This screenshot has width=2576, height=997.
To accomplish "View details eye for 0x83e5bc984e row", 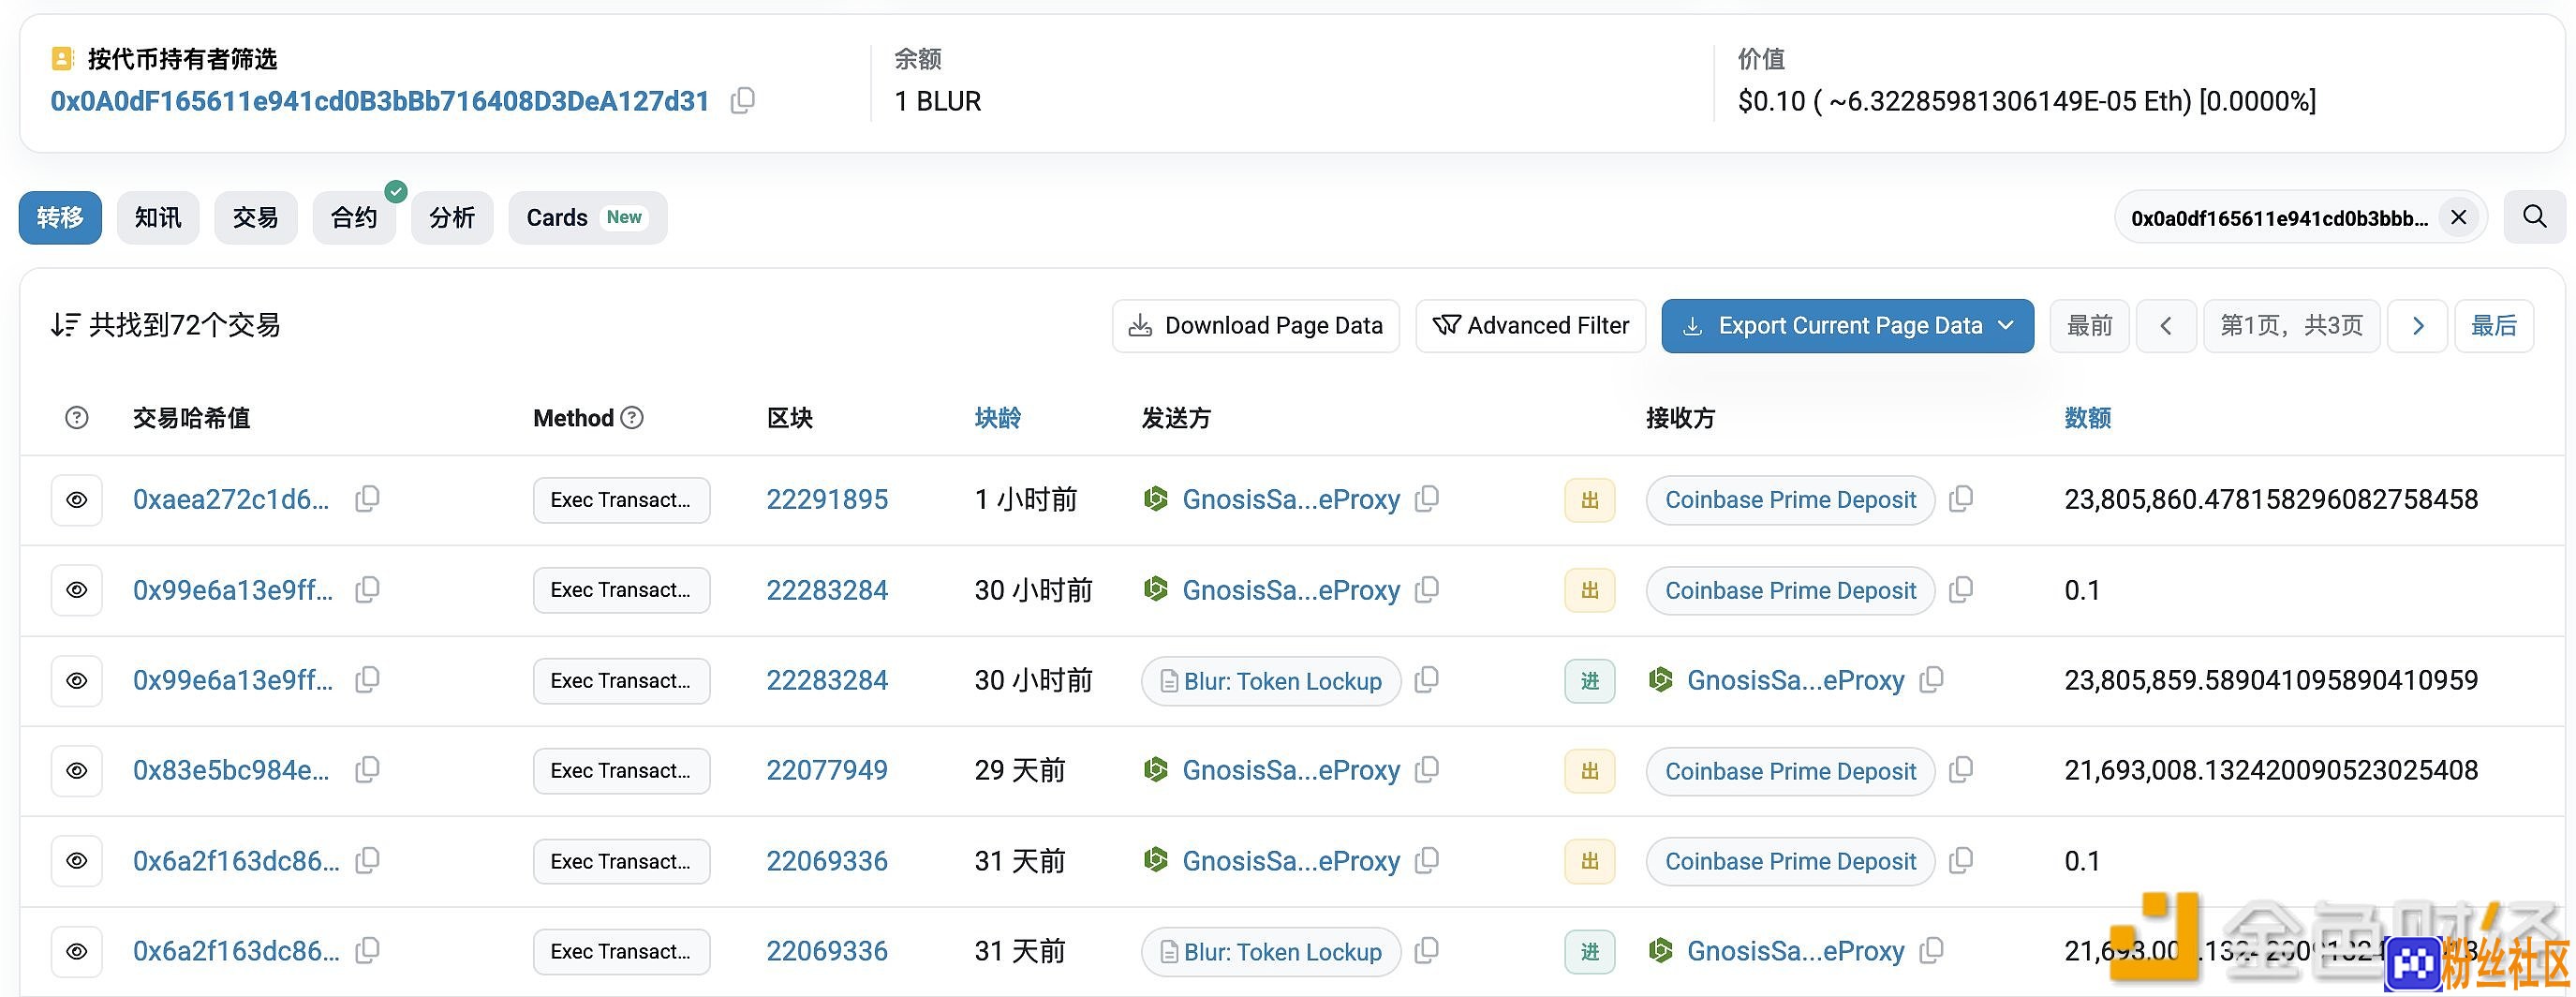I will (77, 771).
